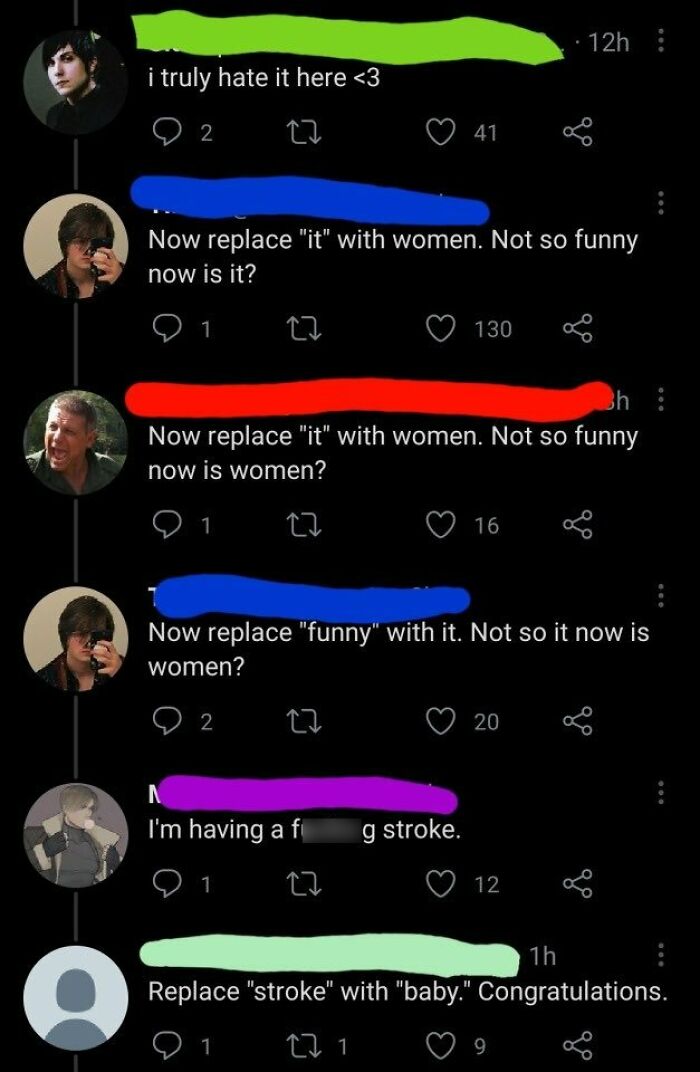The height and width of the screenshot is (1072, 700).
Task: Like the reply with 16 likes
Action: click(437, 525)
